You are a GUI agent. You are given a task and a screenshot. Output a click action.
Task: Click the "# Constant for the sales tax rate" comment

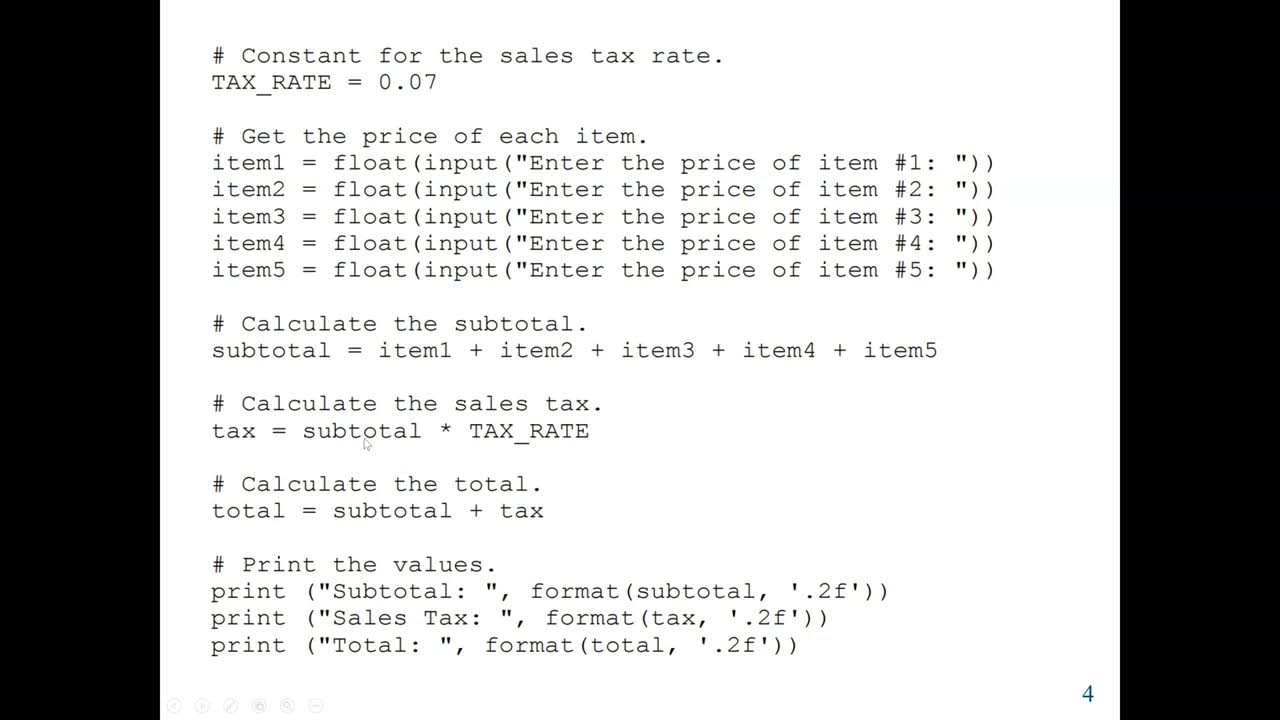tap(467, 56)
